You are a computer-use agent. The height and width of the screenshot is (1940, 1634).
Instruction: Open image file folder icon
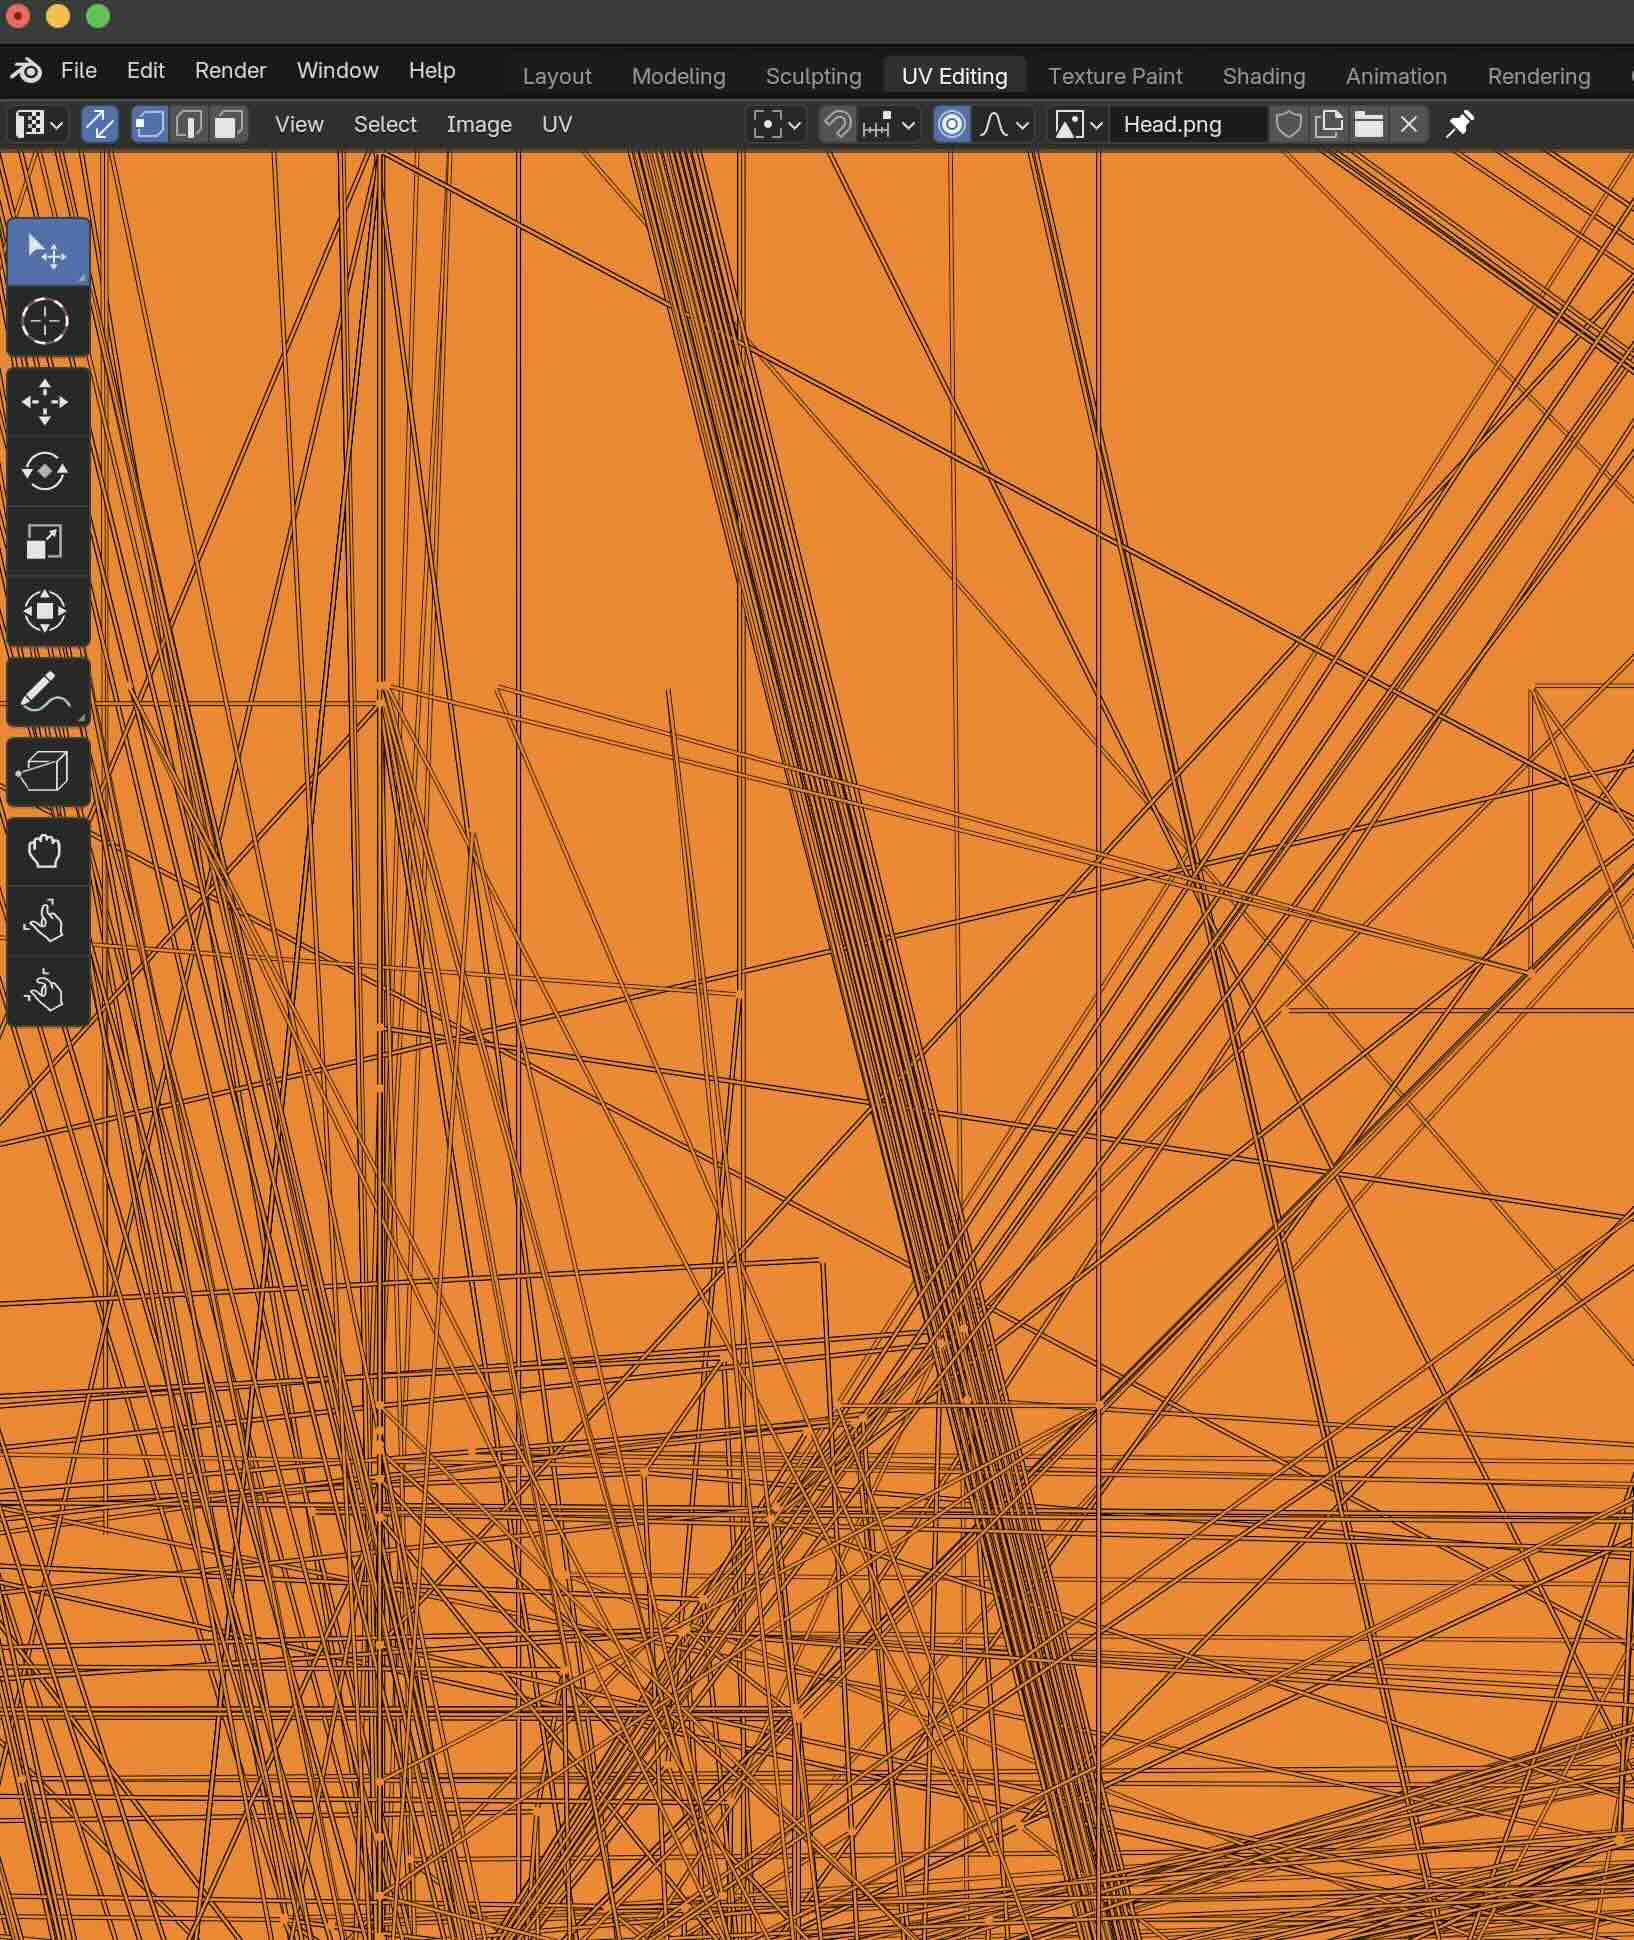(1369, 124)
